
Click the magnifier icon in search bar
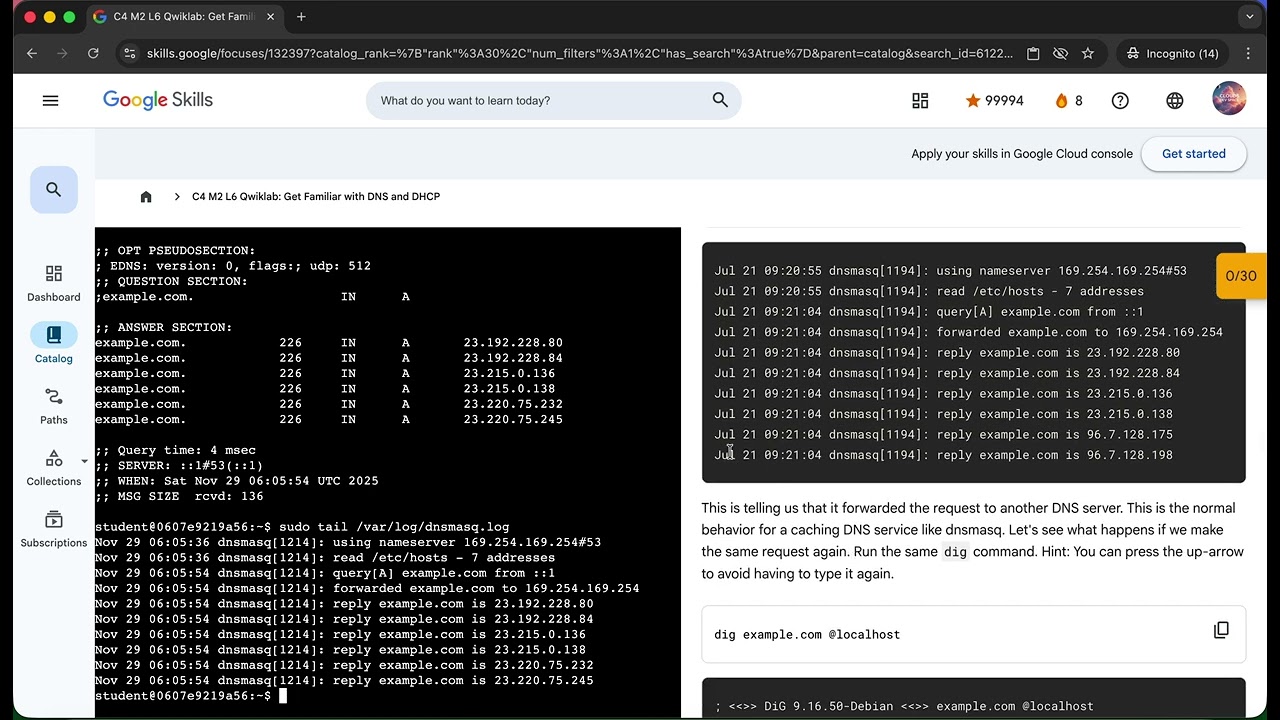[x=720, y=100]
